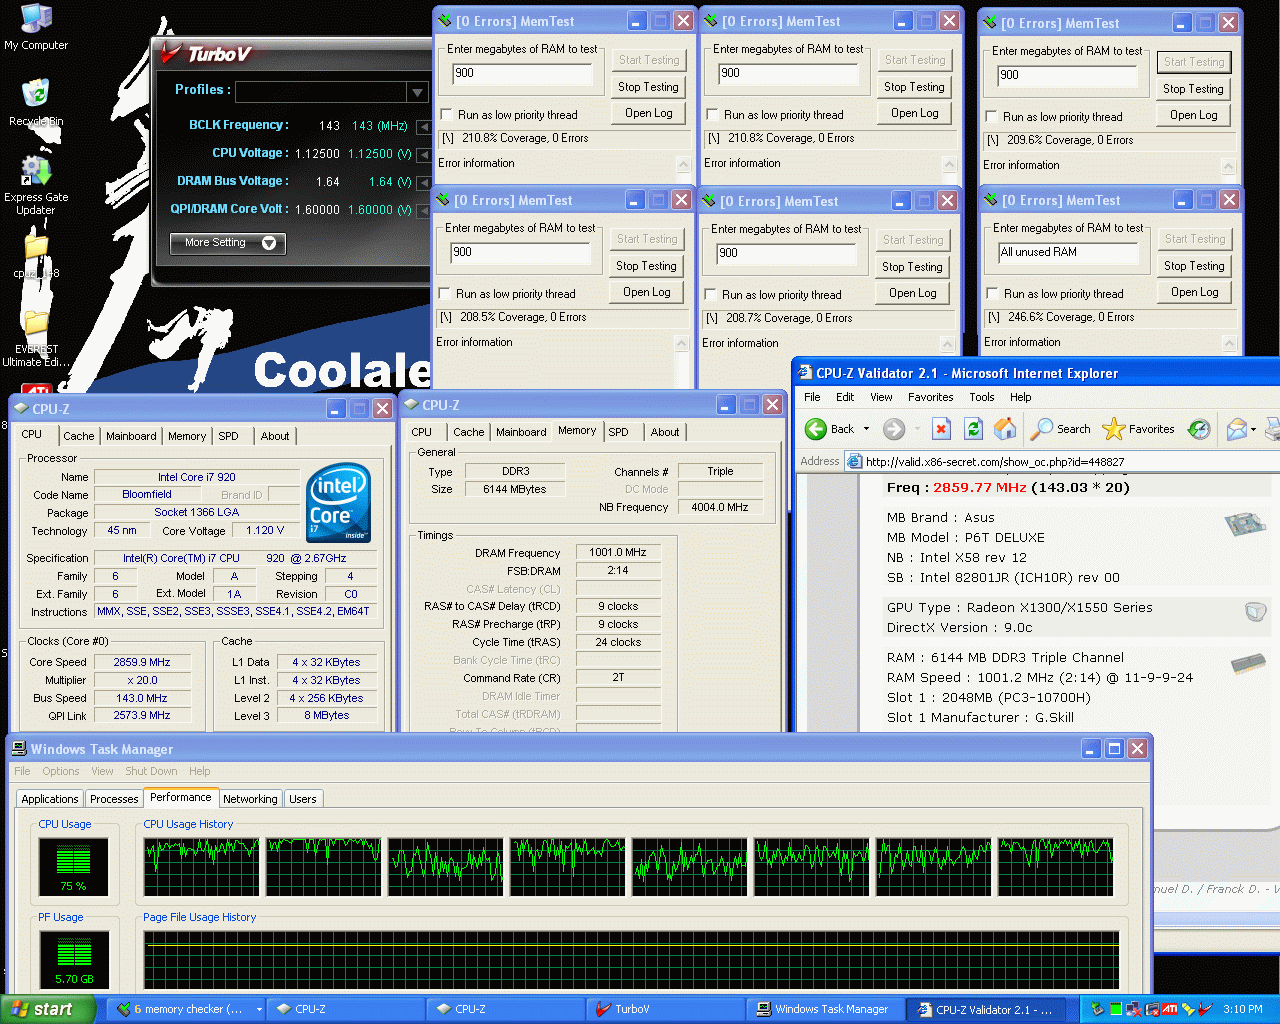Open the Back button history dropdown arrow in IE
The image size is (1280, 1024).
click(866, 429)
